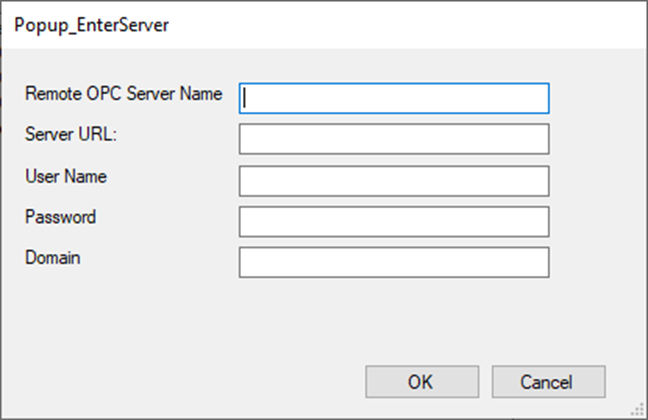Click the blank area right of the Server URL box
Image resolution: width=648 pixels, height=420 pixels.
click(597, 139)
